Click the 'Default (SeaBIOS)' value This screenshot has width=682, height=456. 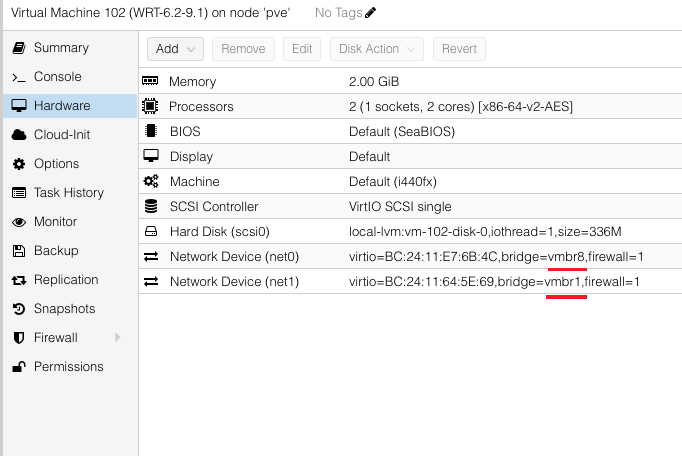tap(402, 131)
